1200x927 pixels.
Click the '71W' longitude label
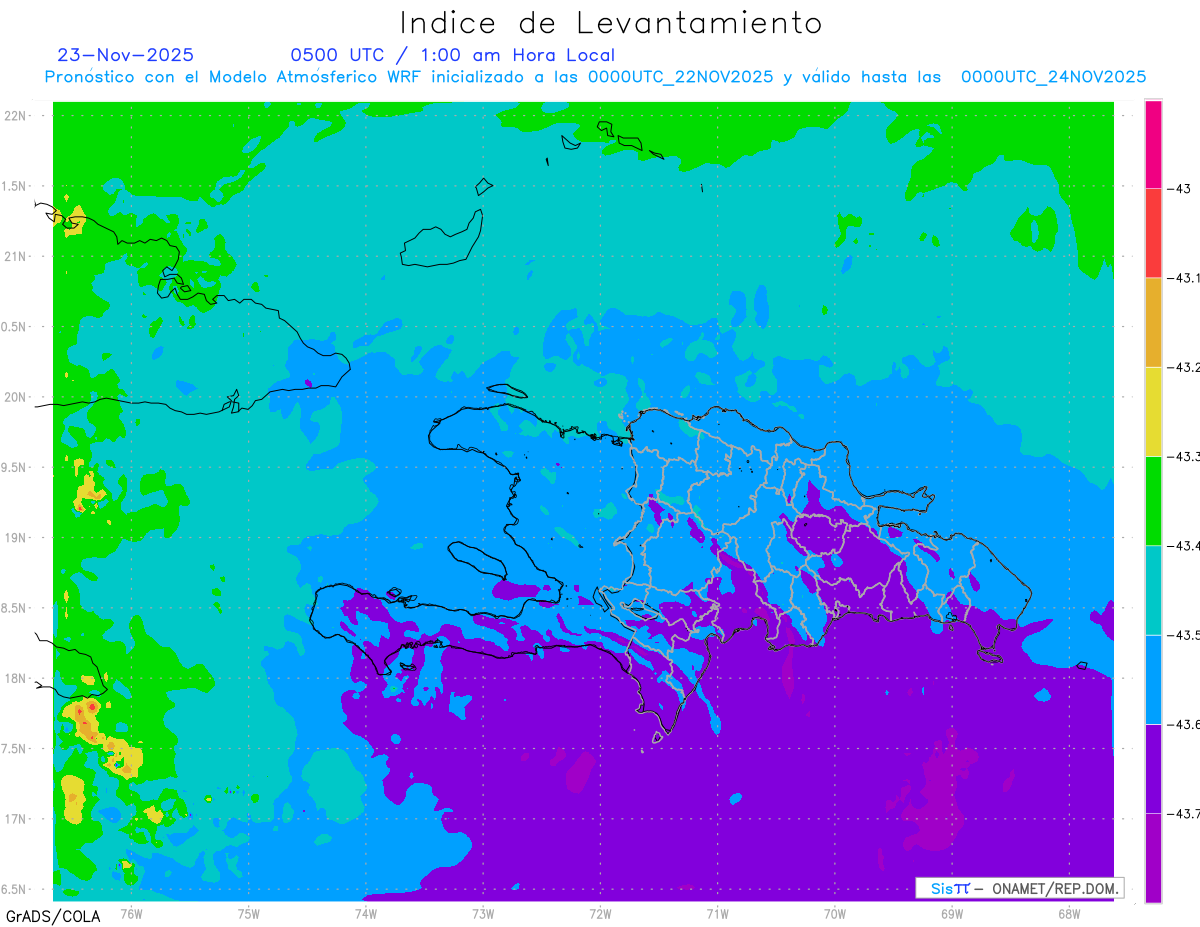pyautogui.click(x=717, y=913)
